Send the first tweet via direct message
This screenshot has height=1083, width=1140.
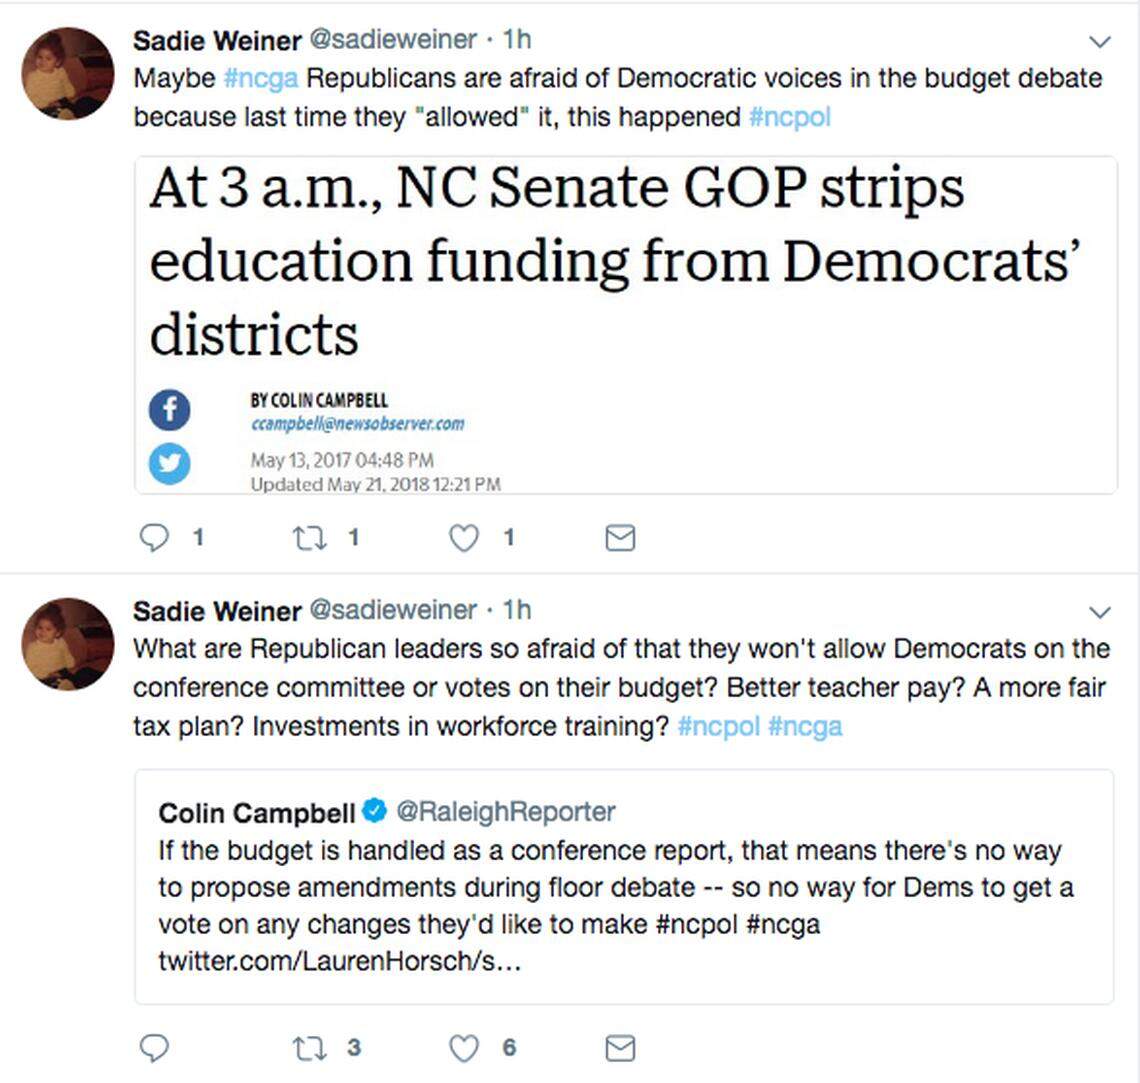pyautogui.click(x=620, y=538)
